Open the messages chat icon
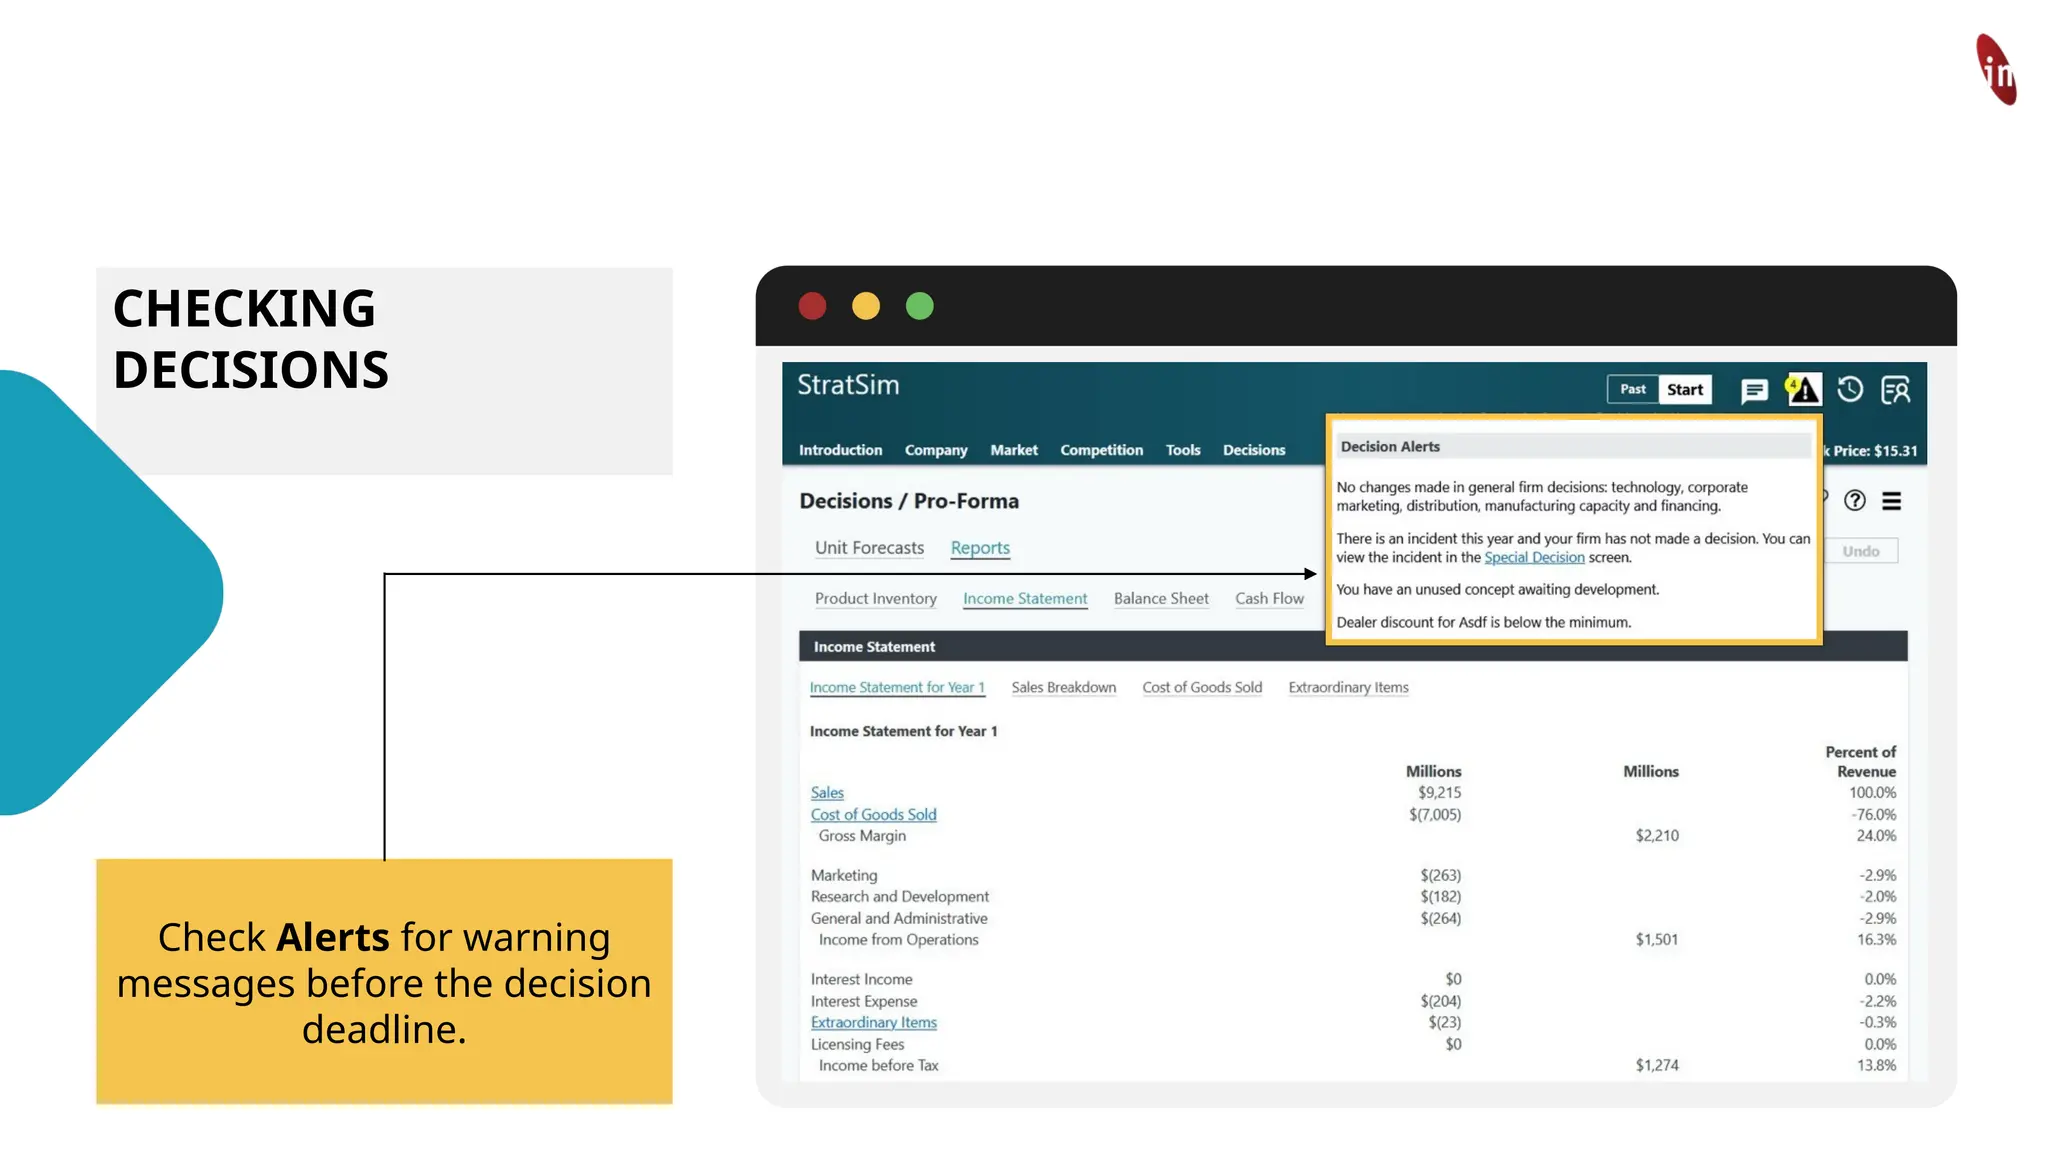The height and width of the screenshot is (1152, 2048). pos(1754,390)
